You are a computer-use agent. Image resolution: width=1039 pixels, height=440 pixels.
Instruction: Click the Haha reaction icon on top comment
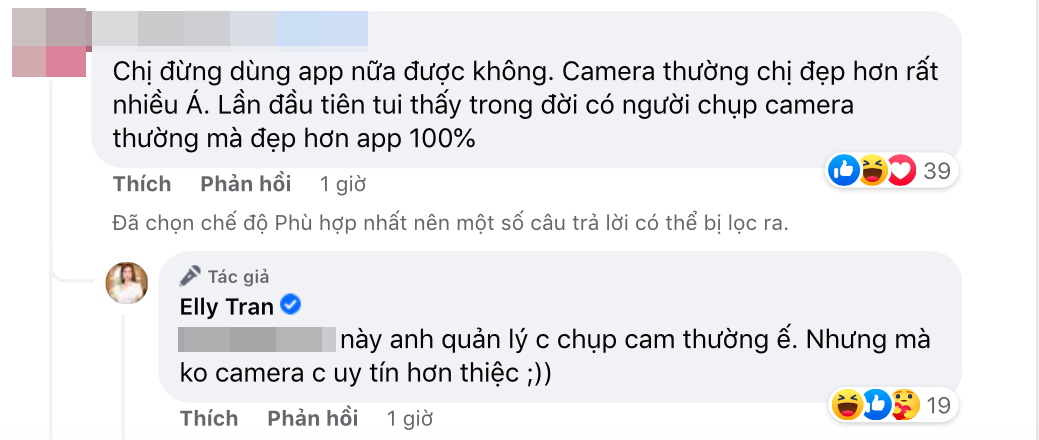[873, 172]
